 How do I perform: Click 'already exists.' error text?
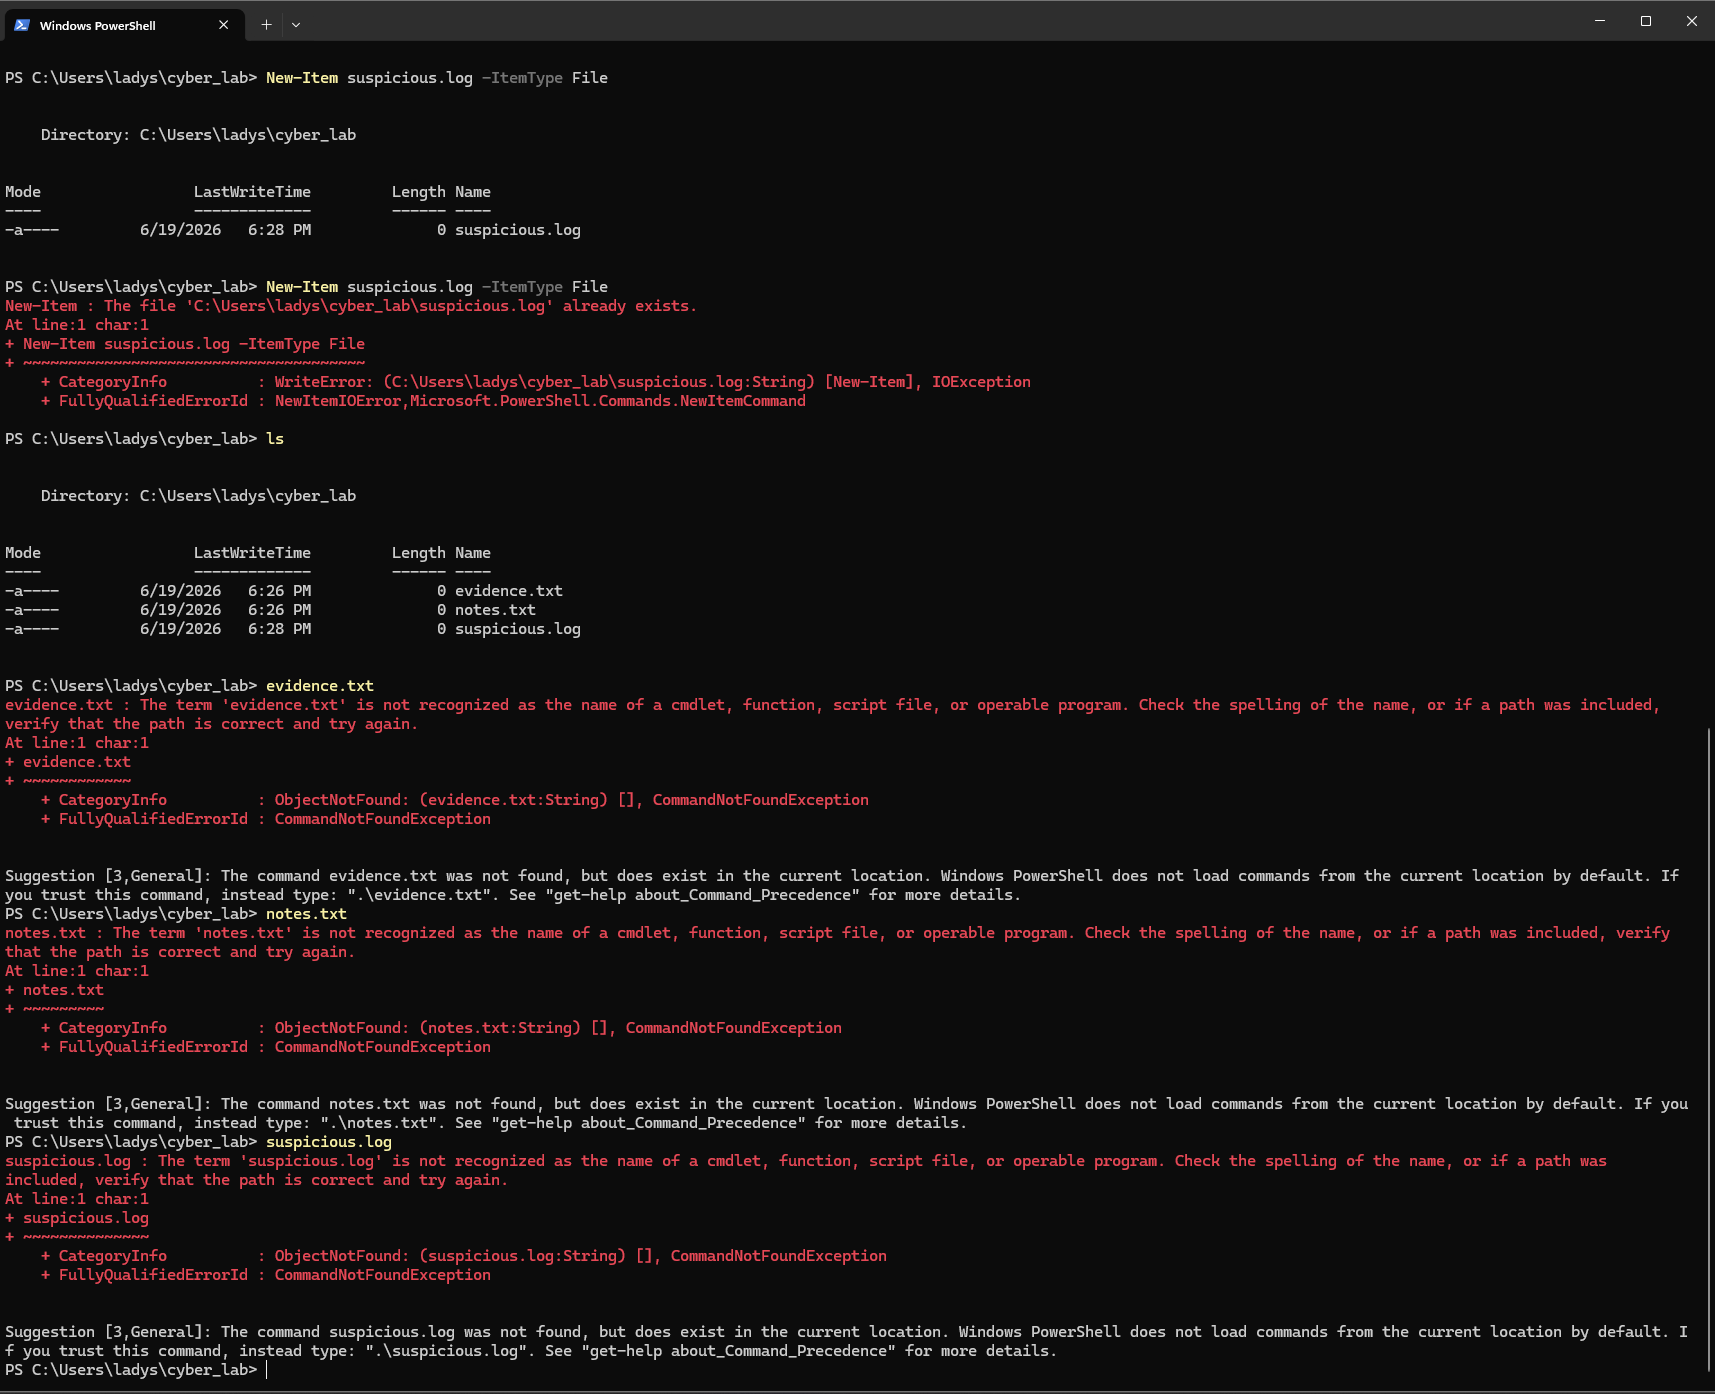pos(630,306)
